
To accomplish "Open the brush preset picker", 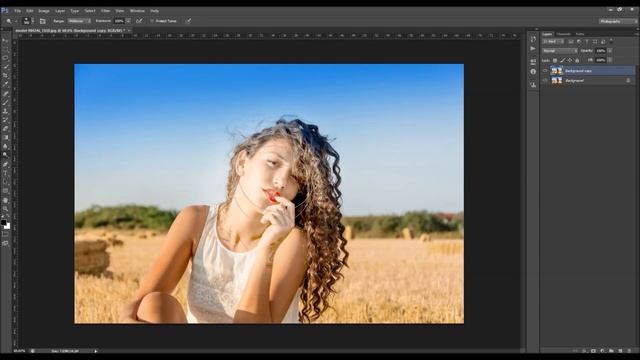I will pos(27,21).
